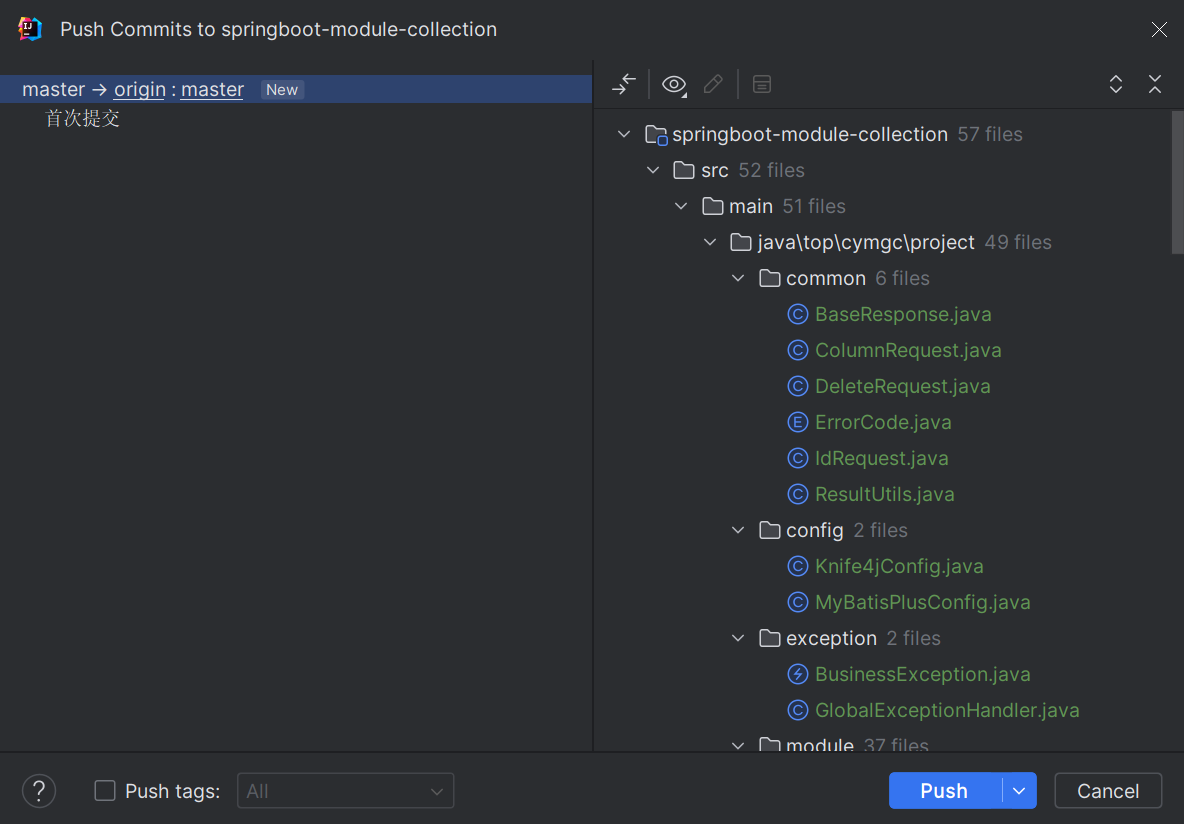The height and width of the screenshot is (824, 1184).
Task: Click the file tree vertical scrollbar
Action: tap(1177, 183)
